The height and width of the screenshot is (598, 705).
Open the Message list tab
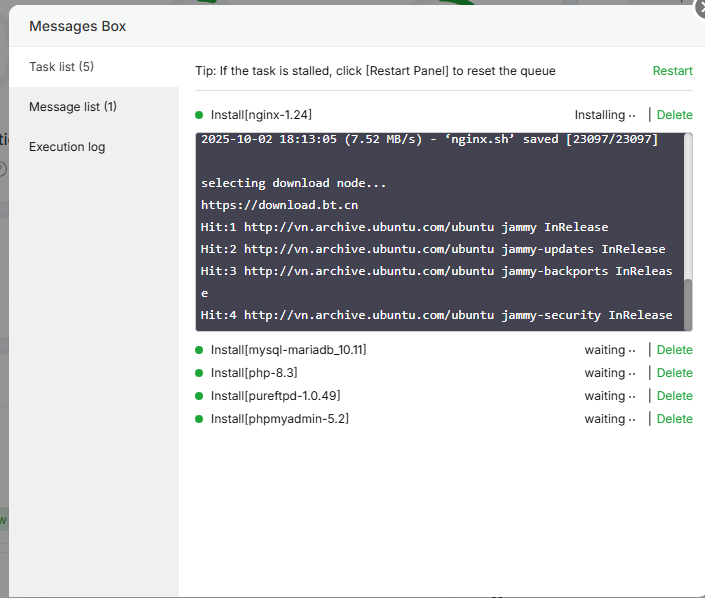tap(72, 107)
